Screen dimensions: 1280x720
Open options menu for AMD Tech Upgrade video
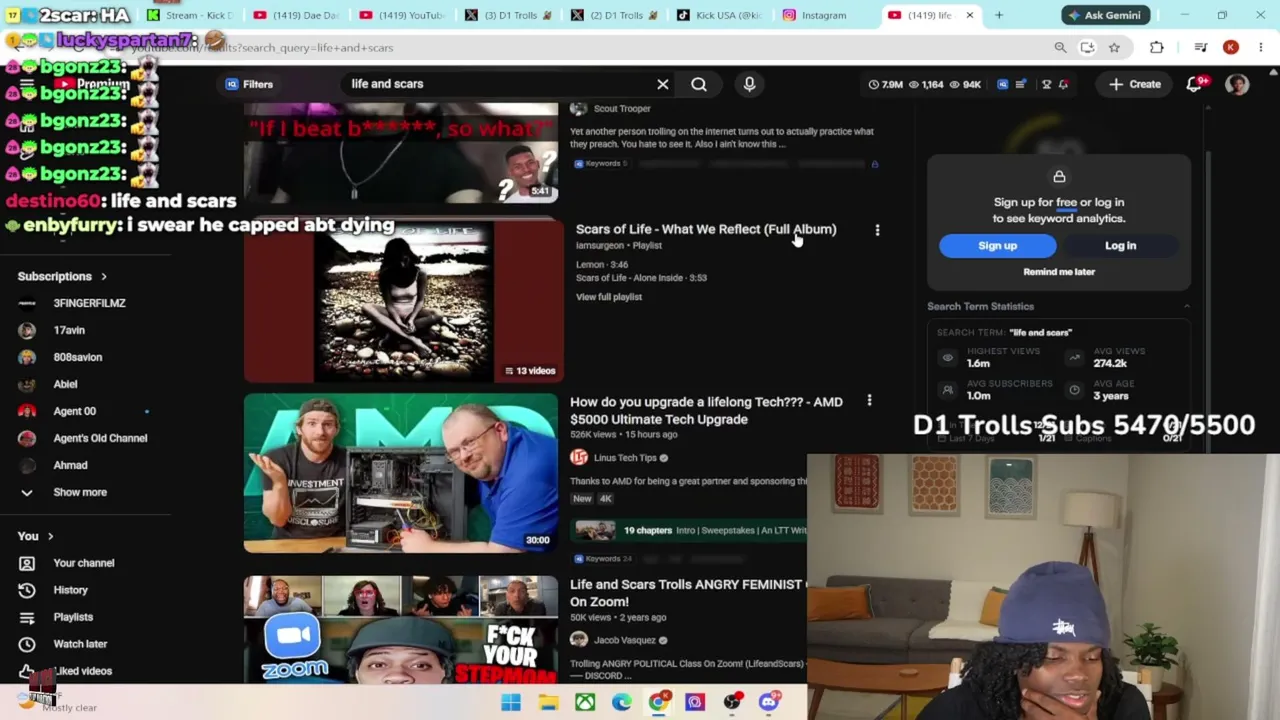[x=869, y=402]
